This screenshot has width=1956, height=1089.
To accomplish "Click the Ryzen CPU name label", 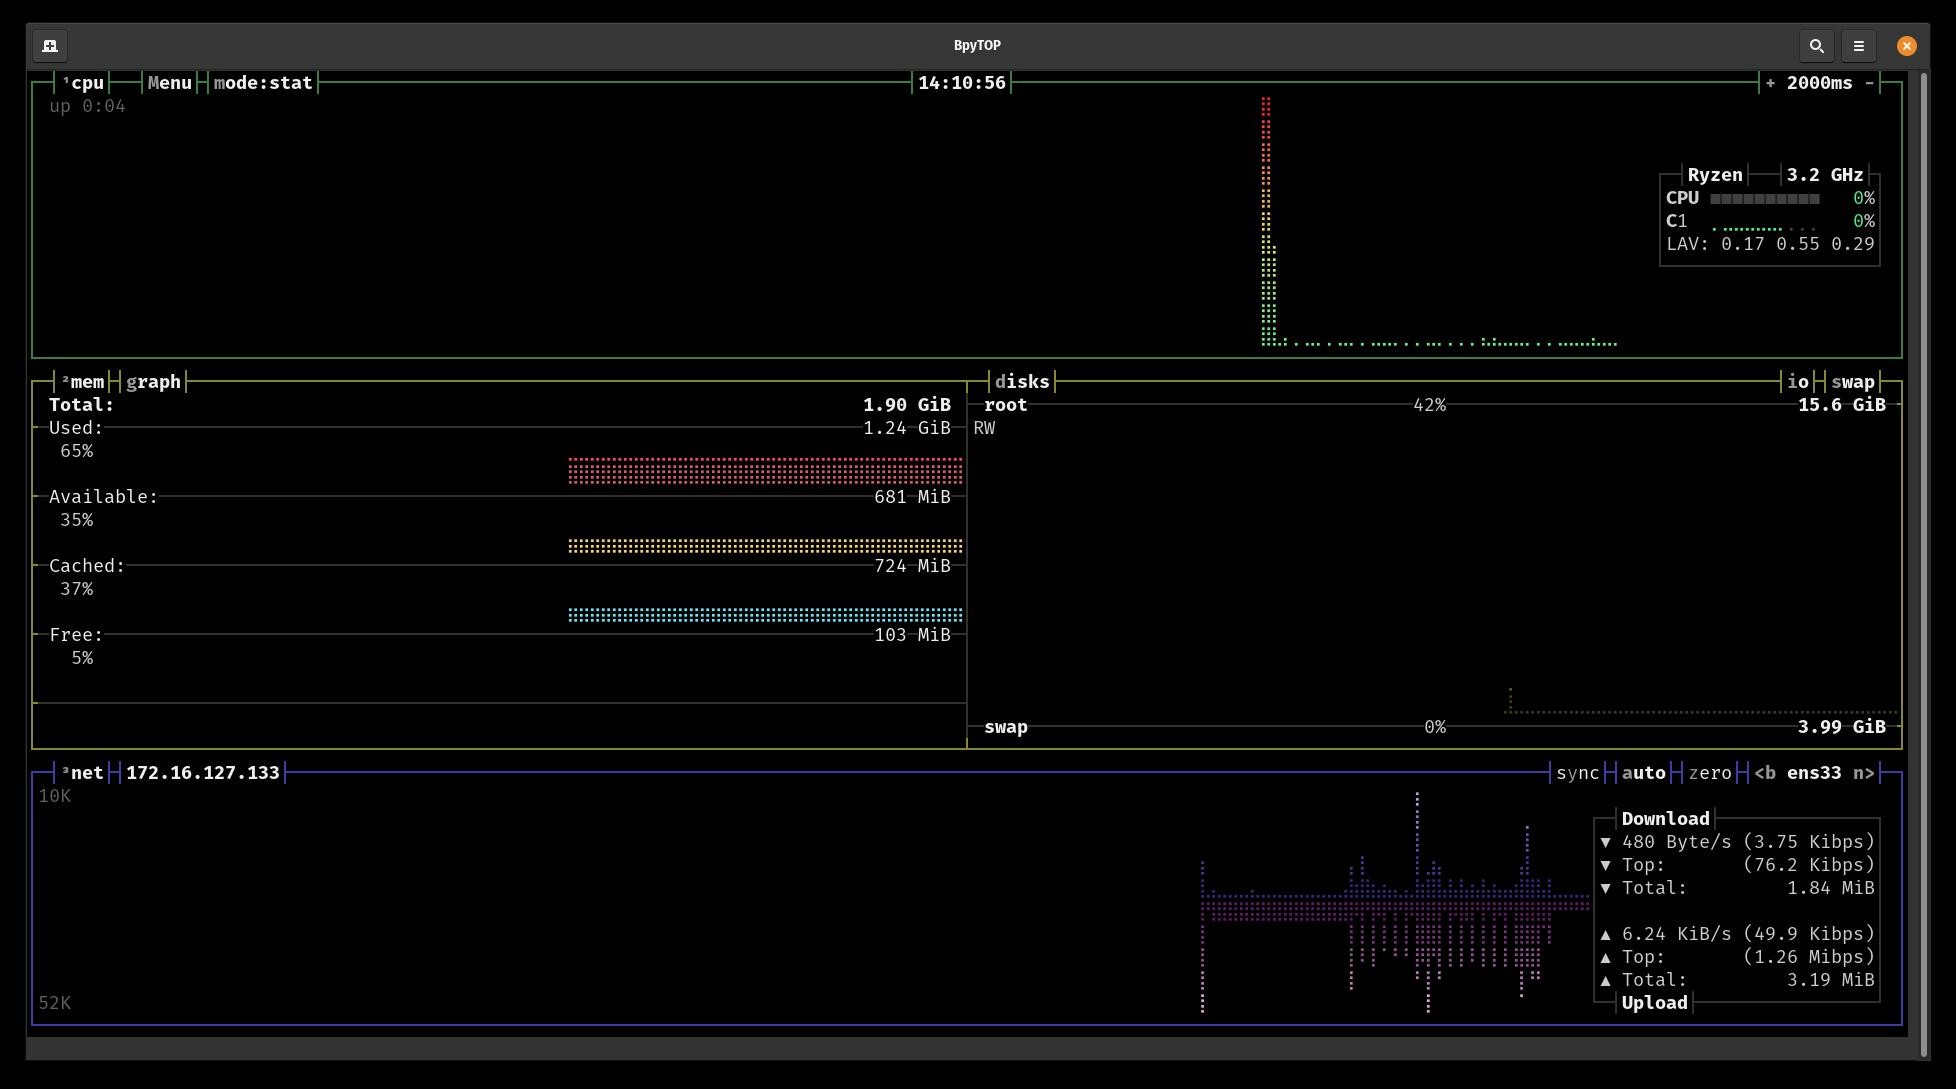I will [x=1715, y=175].
